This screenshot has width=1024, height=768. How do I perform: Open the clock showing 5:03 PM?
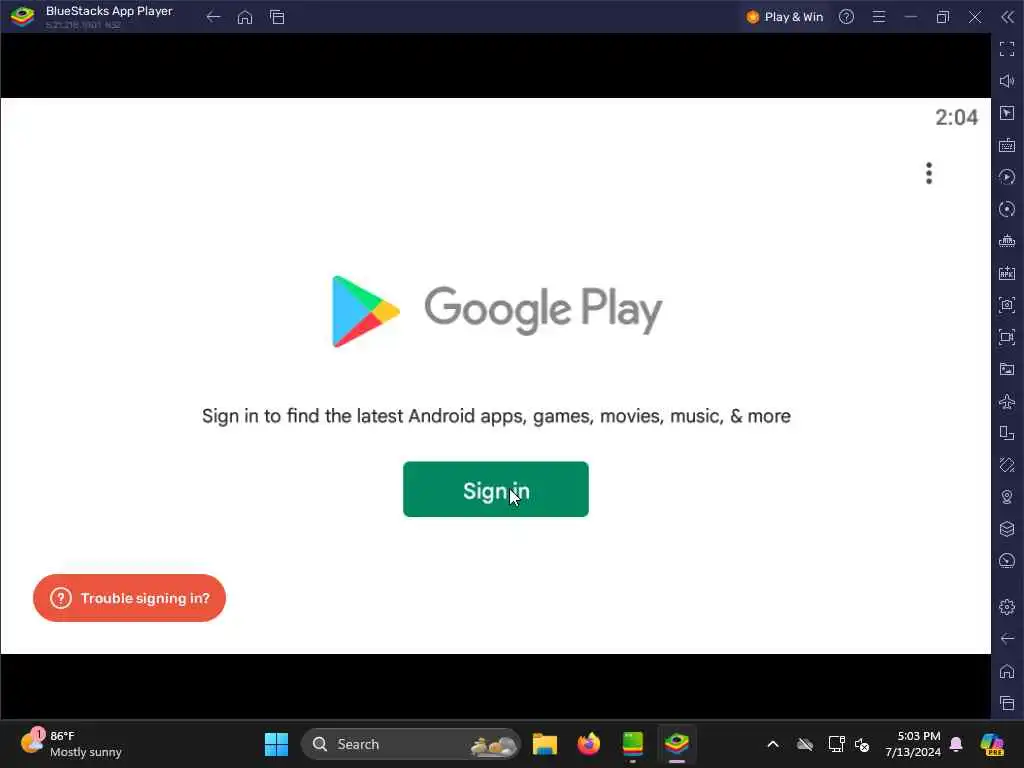click(x=913, y=744)
